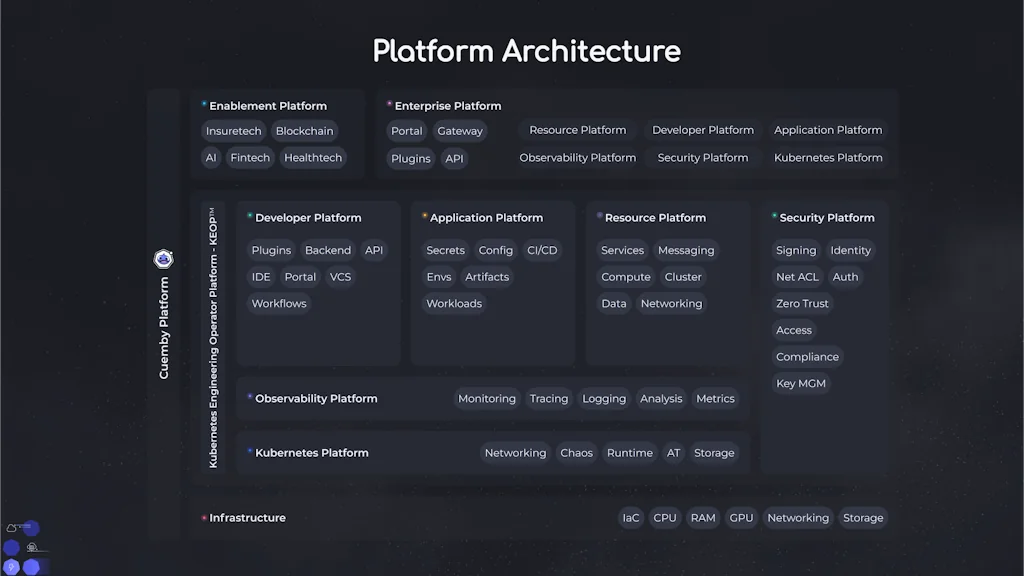The image size is (1024, 576).
Task: Click the Blockchain chip under Enablement Platform
Action: point(304,130)
